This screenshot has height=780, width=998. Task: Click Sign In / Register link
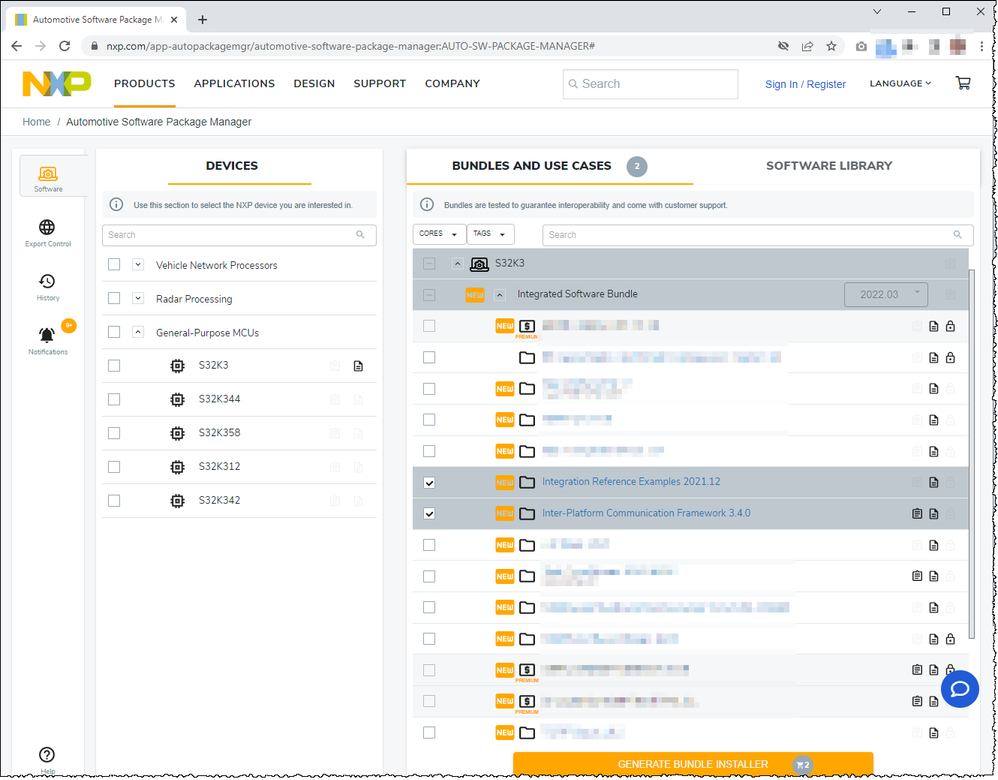[805, 84]
